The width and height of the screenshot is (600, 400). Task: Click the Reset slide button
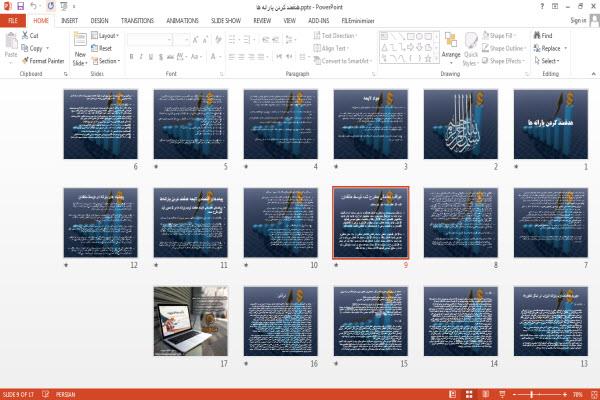click(x=102, y=48)
